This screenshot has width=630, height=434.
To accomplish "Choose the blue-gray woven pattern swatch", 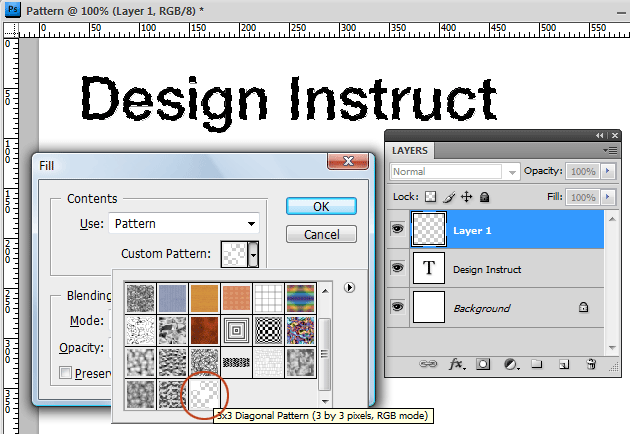I will [x=172, y=298].
